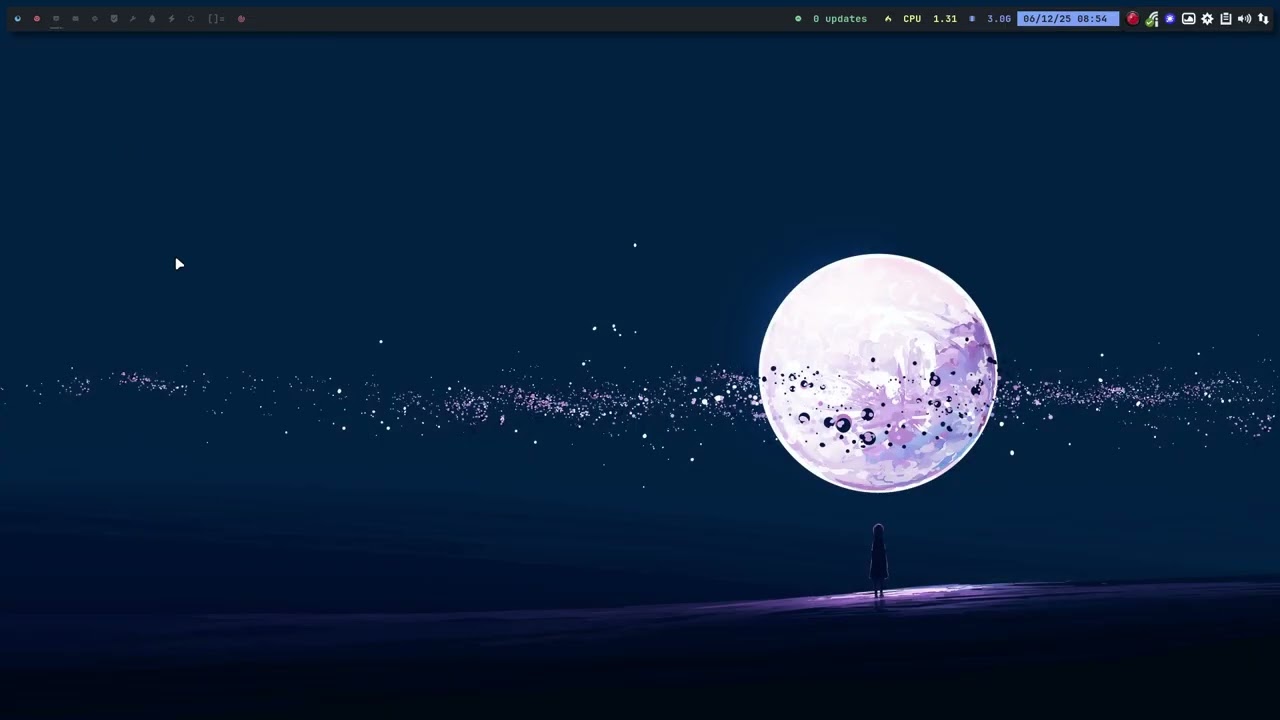This screenshot has height=720, width=1280.
Task: Click the speaker volume tray icon
Action: (1244, 18)
